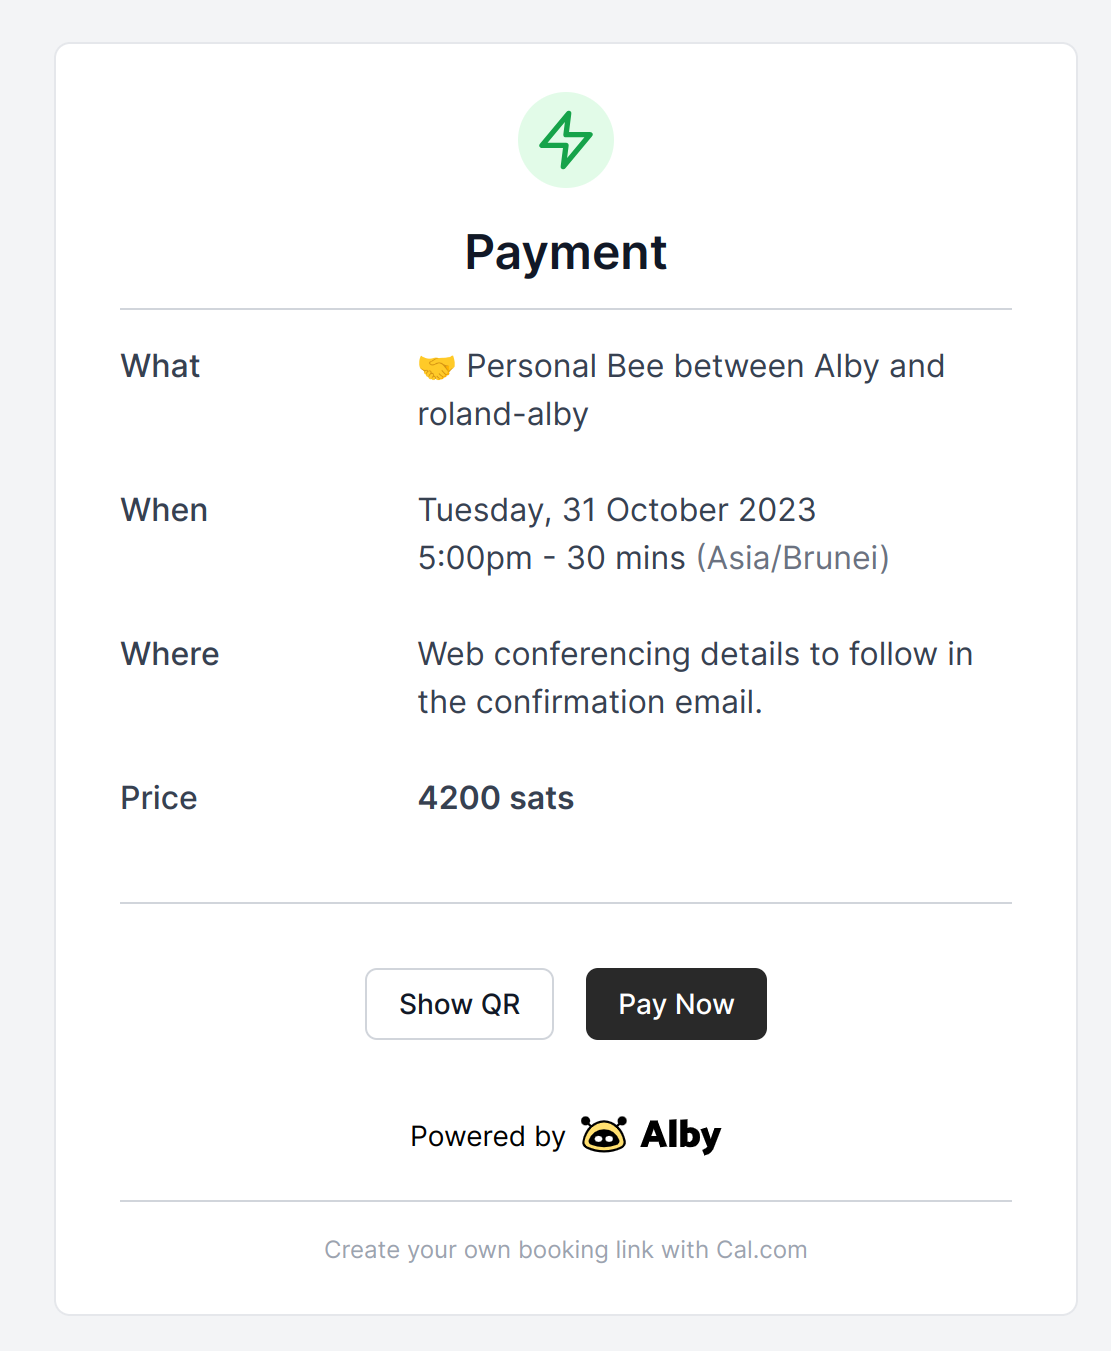Show the QR code for payment

tap(459, 1004)
